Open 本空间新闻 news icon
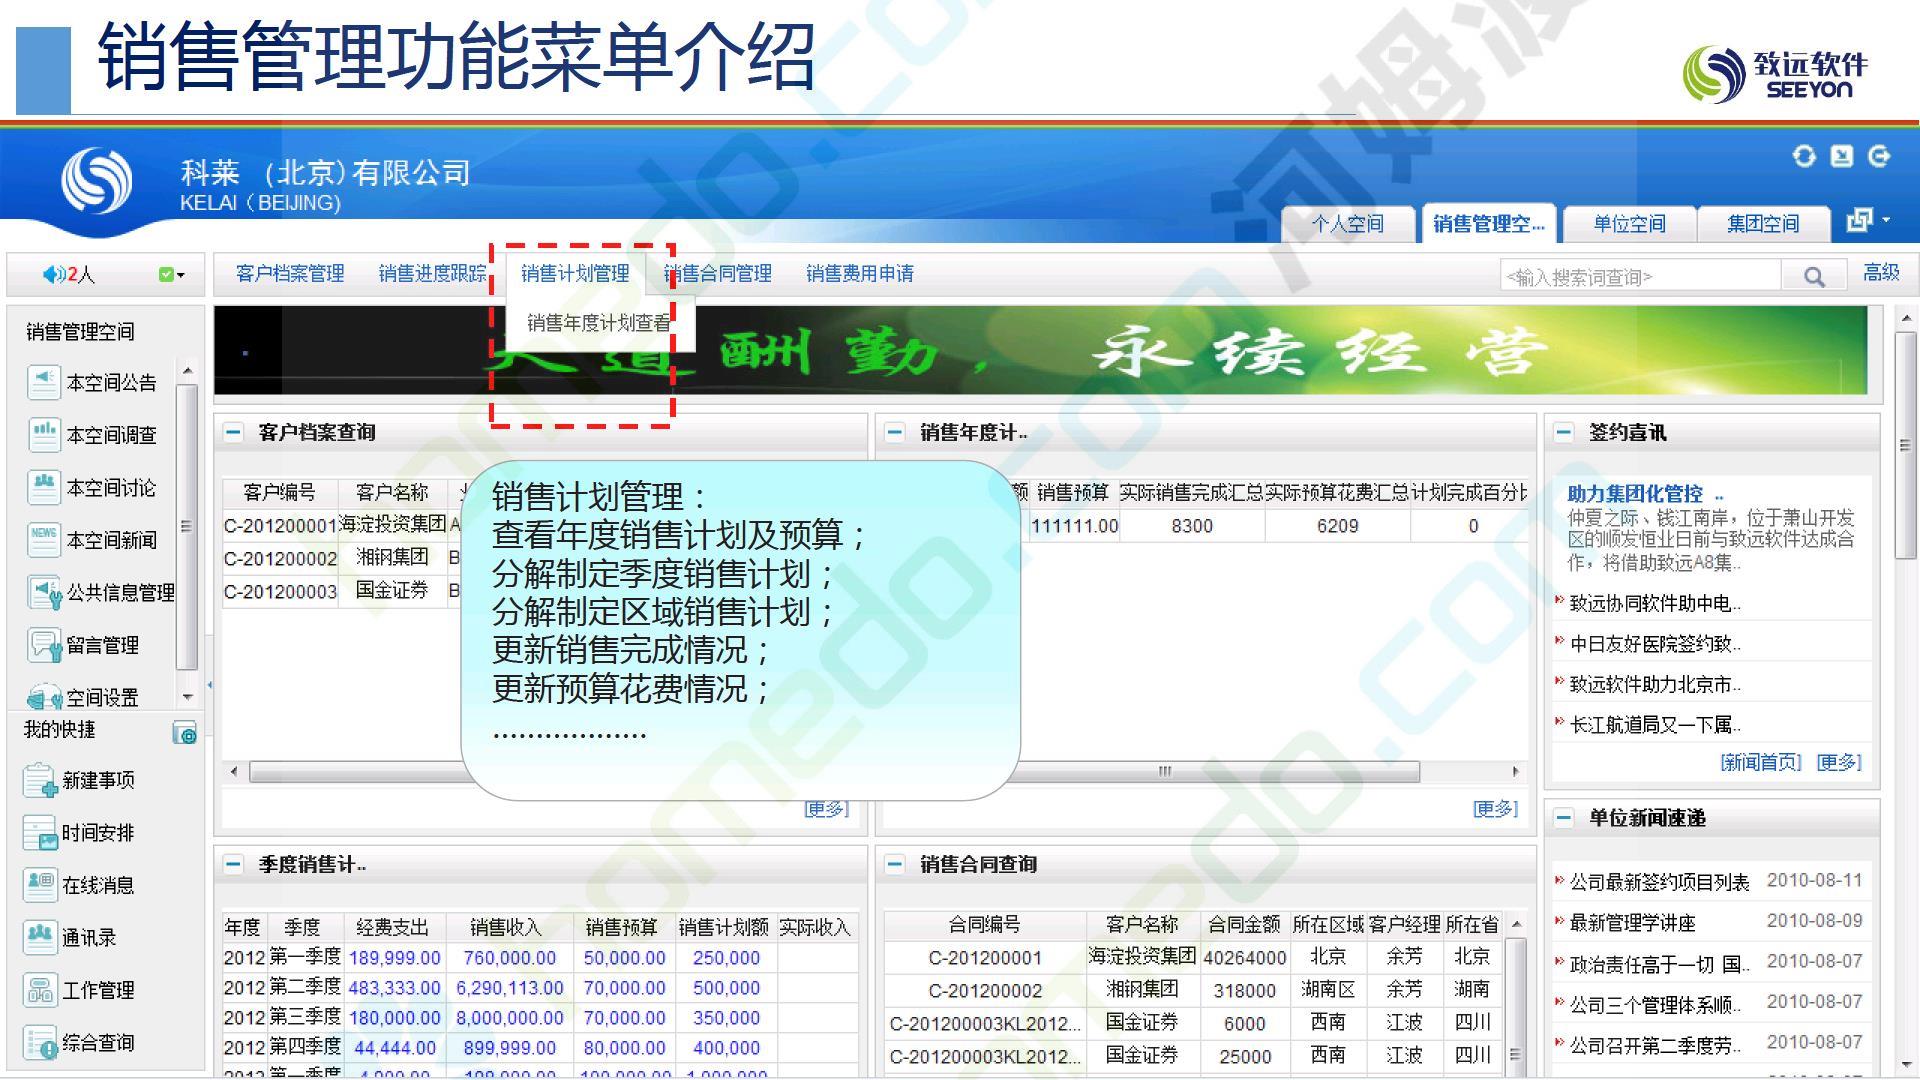 [x=43, y=539]
